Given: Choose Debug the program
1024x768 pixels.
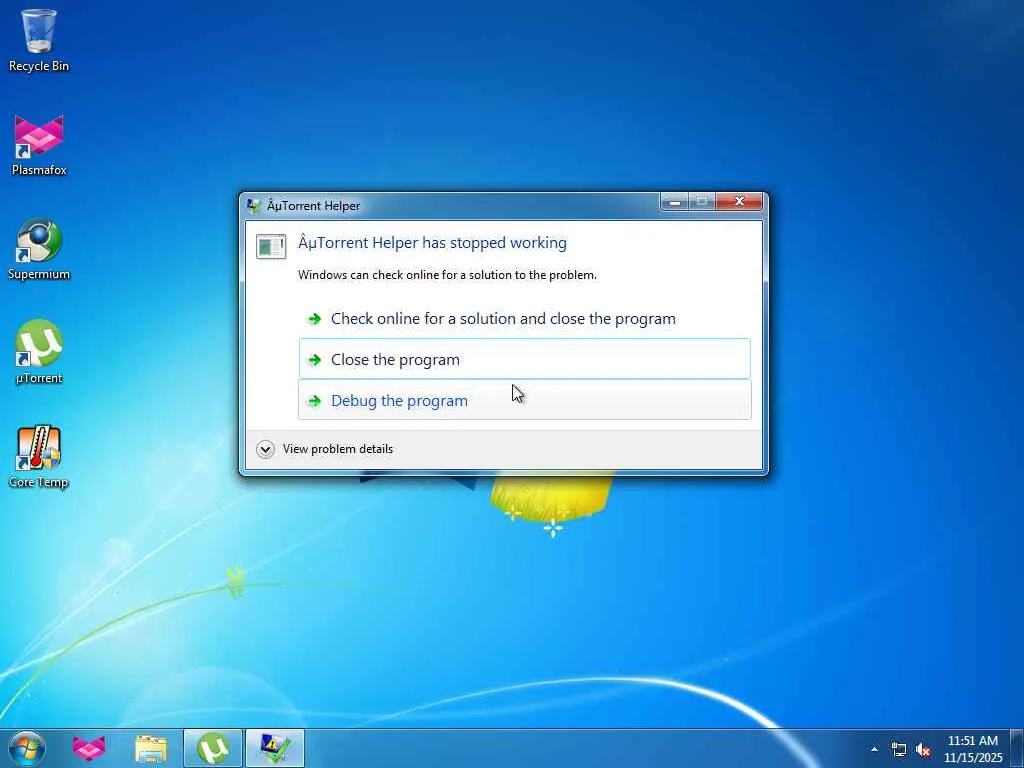Looking at the screenshot, I should pos(524,400).
